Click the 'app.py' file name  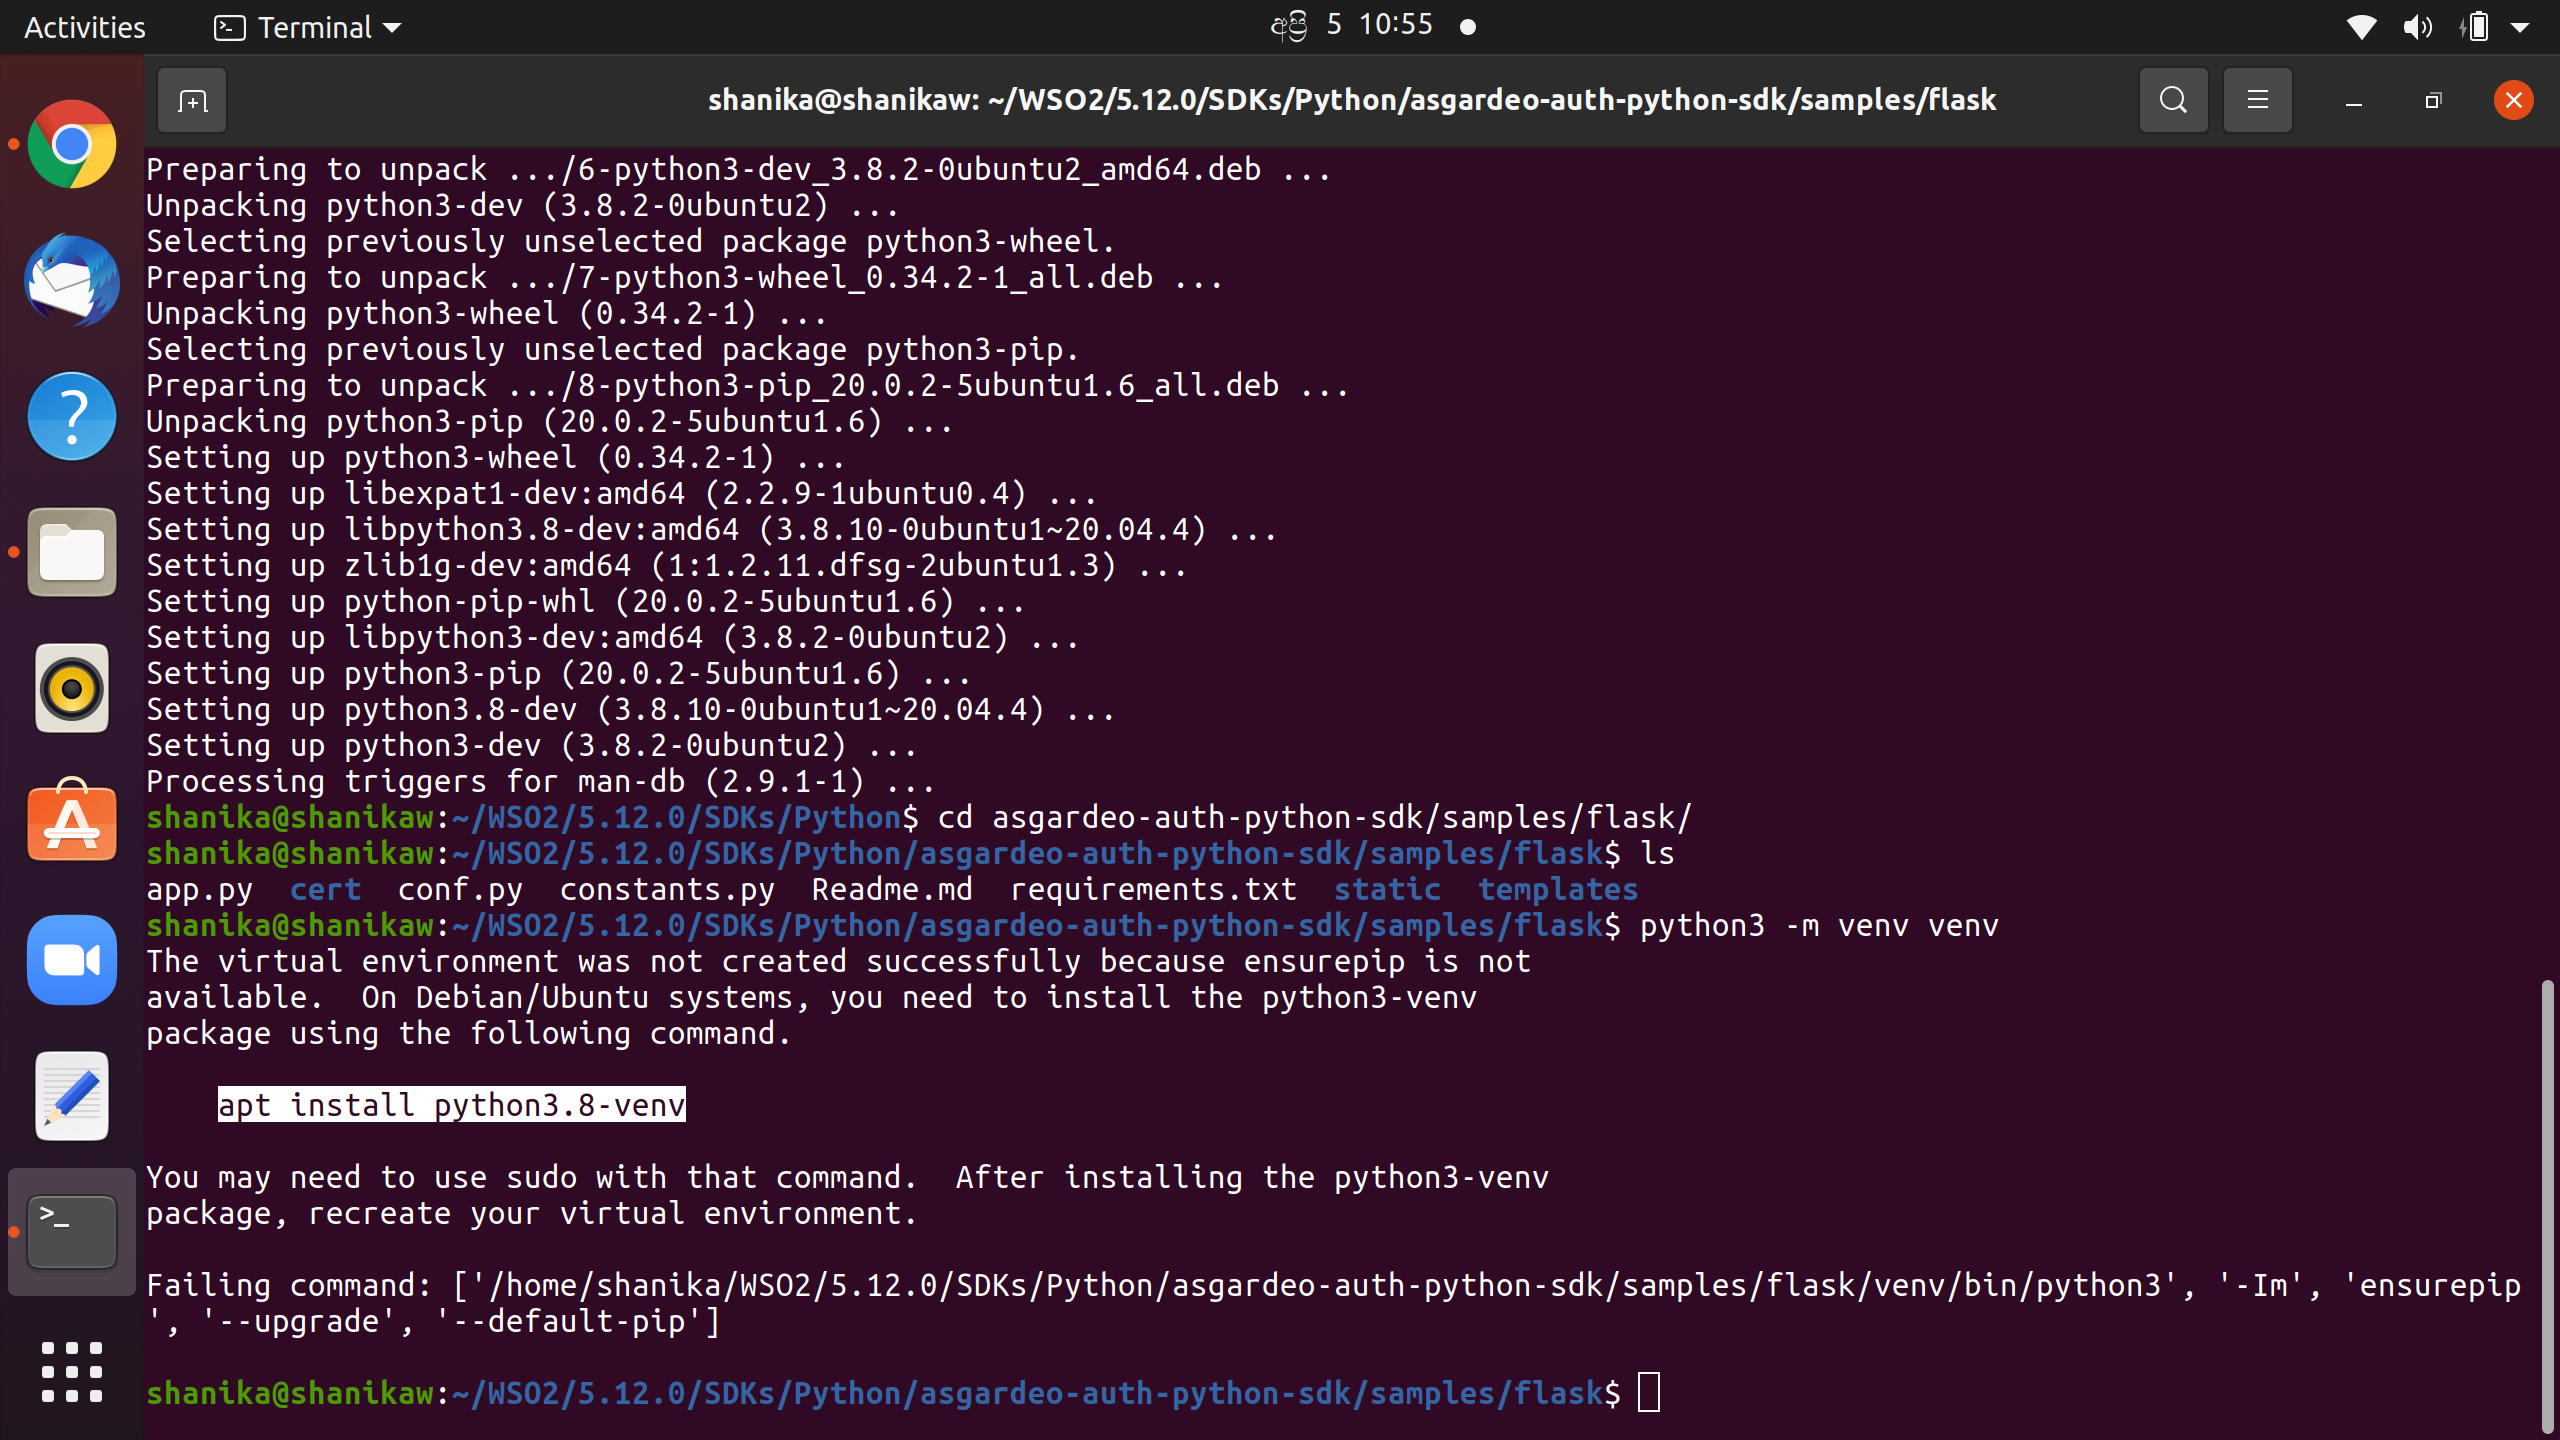click(200, 889)
